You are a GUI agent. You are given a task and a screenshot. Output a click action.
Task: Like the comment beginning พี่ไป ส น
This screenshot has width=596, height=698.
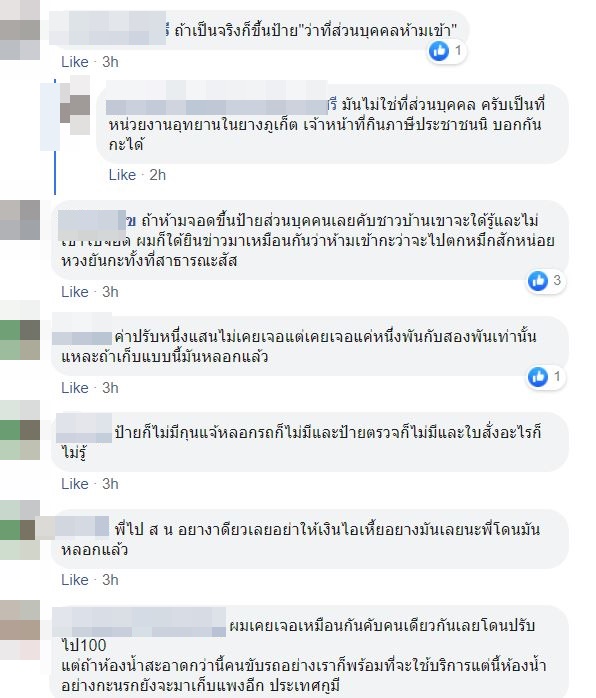click(75, 580)
